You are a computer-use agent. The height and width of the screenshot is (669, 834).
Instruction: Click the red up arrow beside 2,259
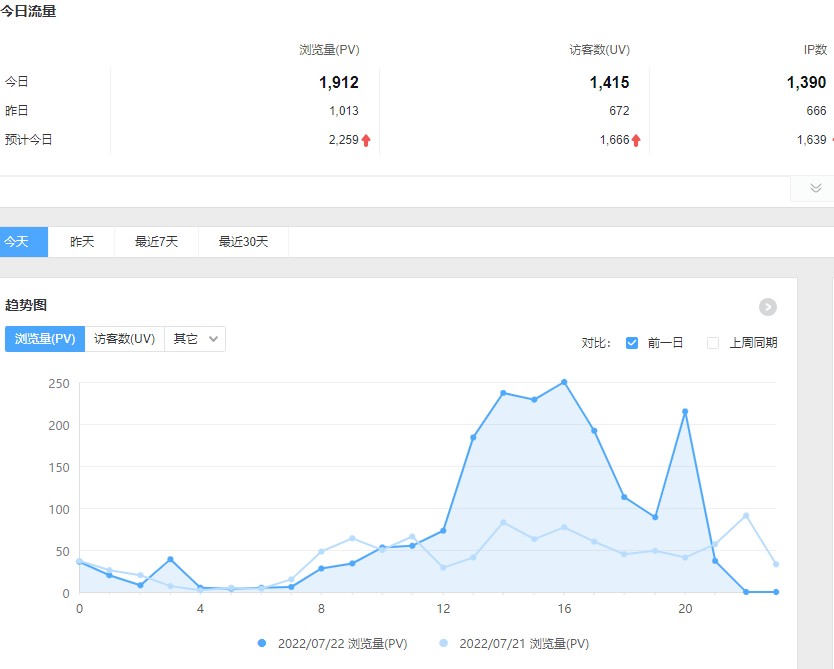coord(366,140)
